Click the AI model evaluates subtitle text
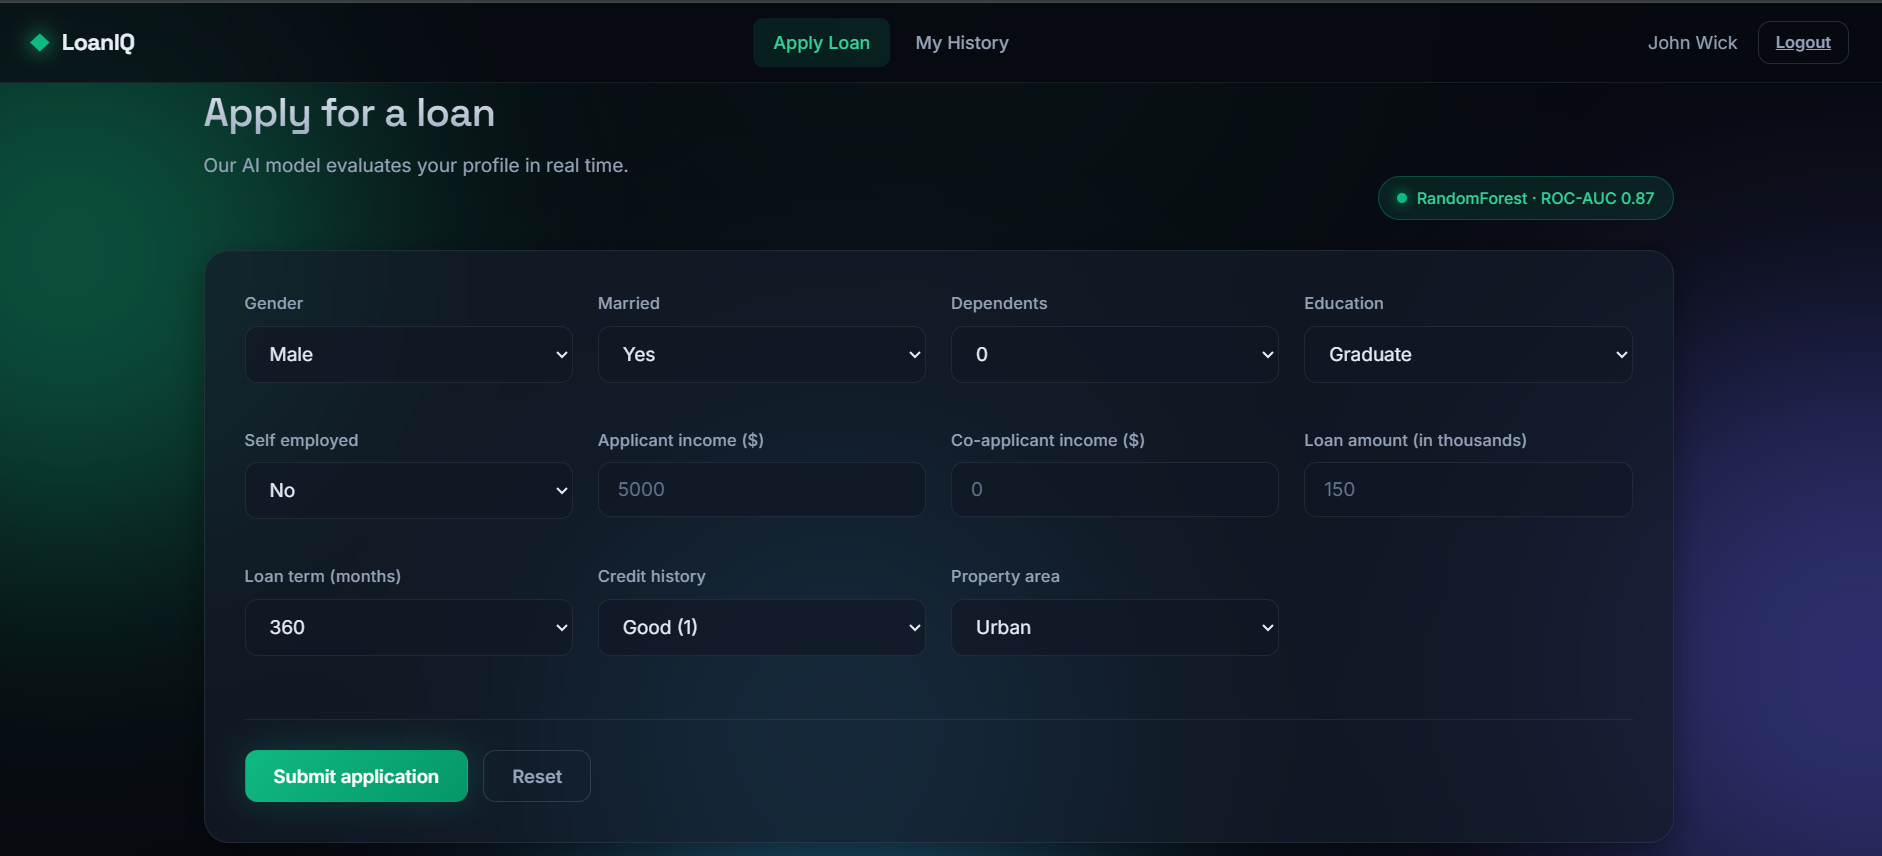The width and height of the screenshot is (1882, 856). [416, 165]
